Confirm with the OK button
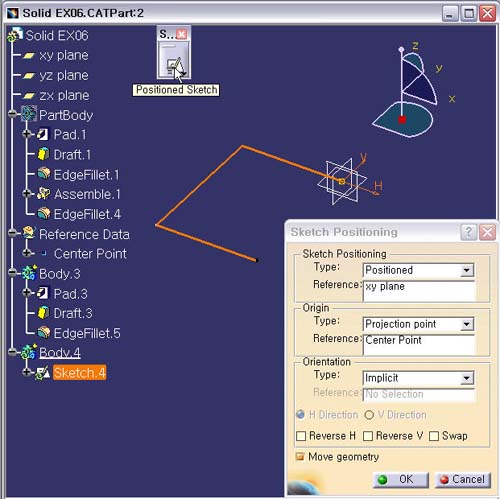The image size is (500, 499). (401, 480)
